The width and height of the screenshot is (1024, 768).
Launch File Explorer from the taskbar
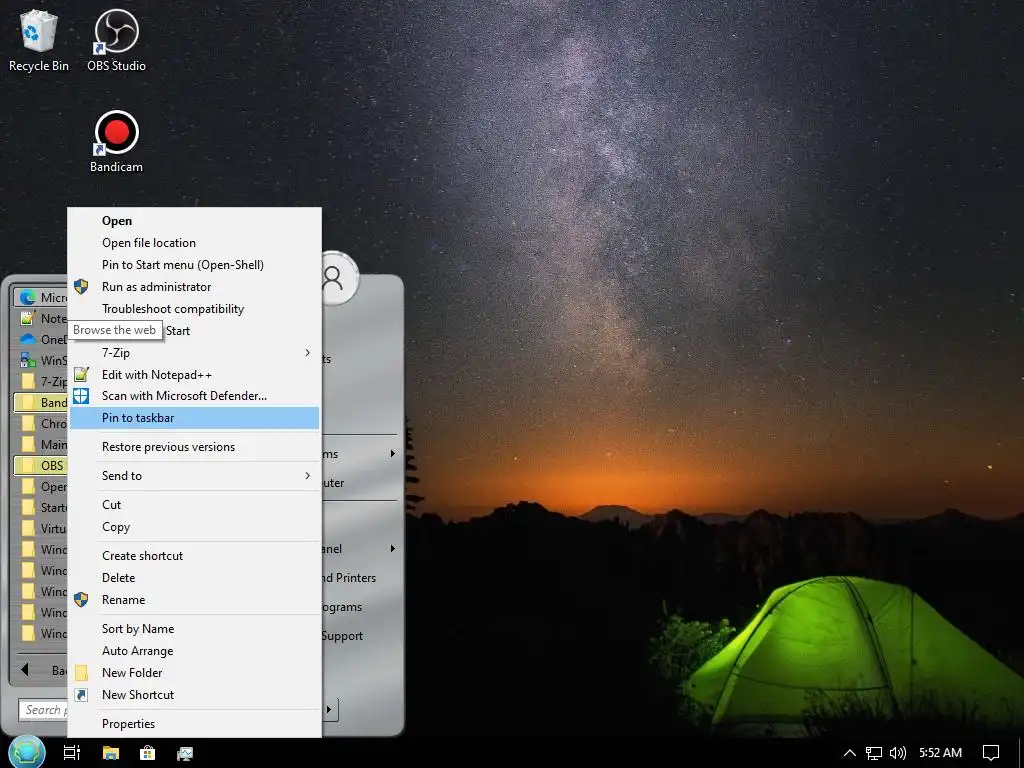tap(110, 753)
